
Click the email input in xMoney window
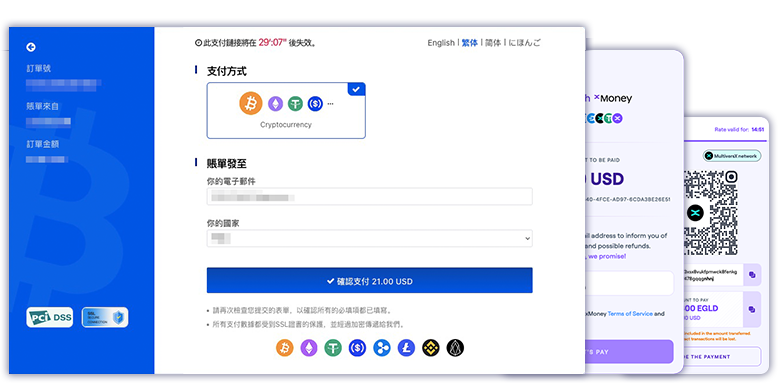tap(630, 283)
